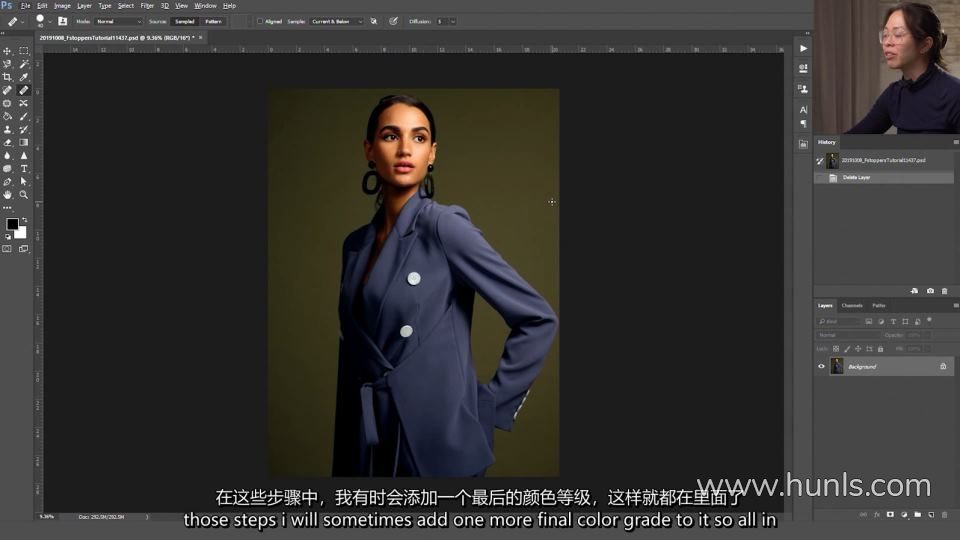
Task: Open the Mode Normal dropdown
Action: (117, 21)
